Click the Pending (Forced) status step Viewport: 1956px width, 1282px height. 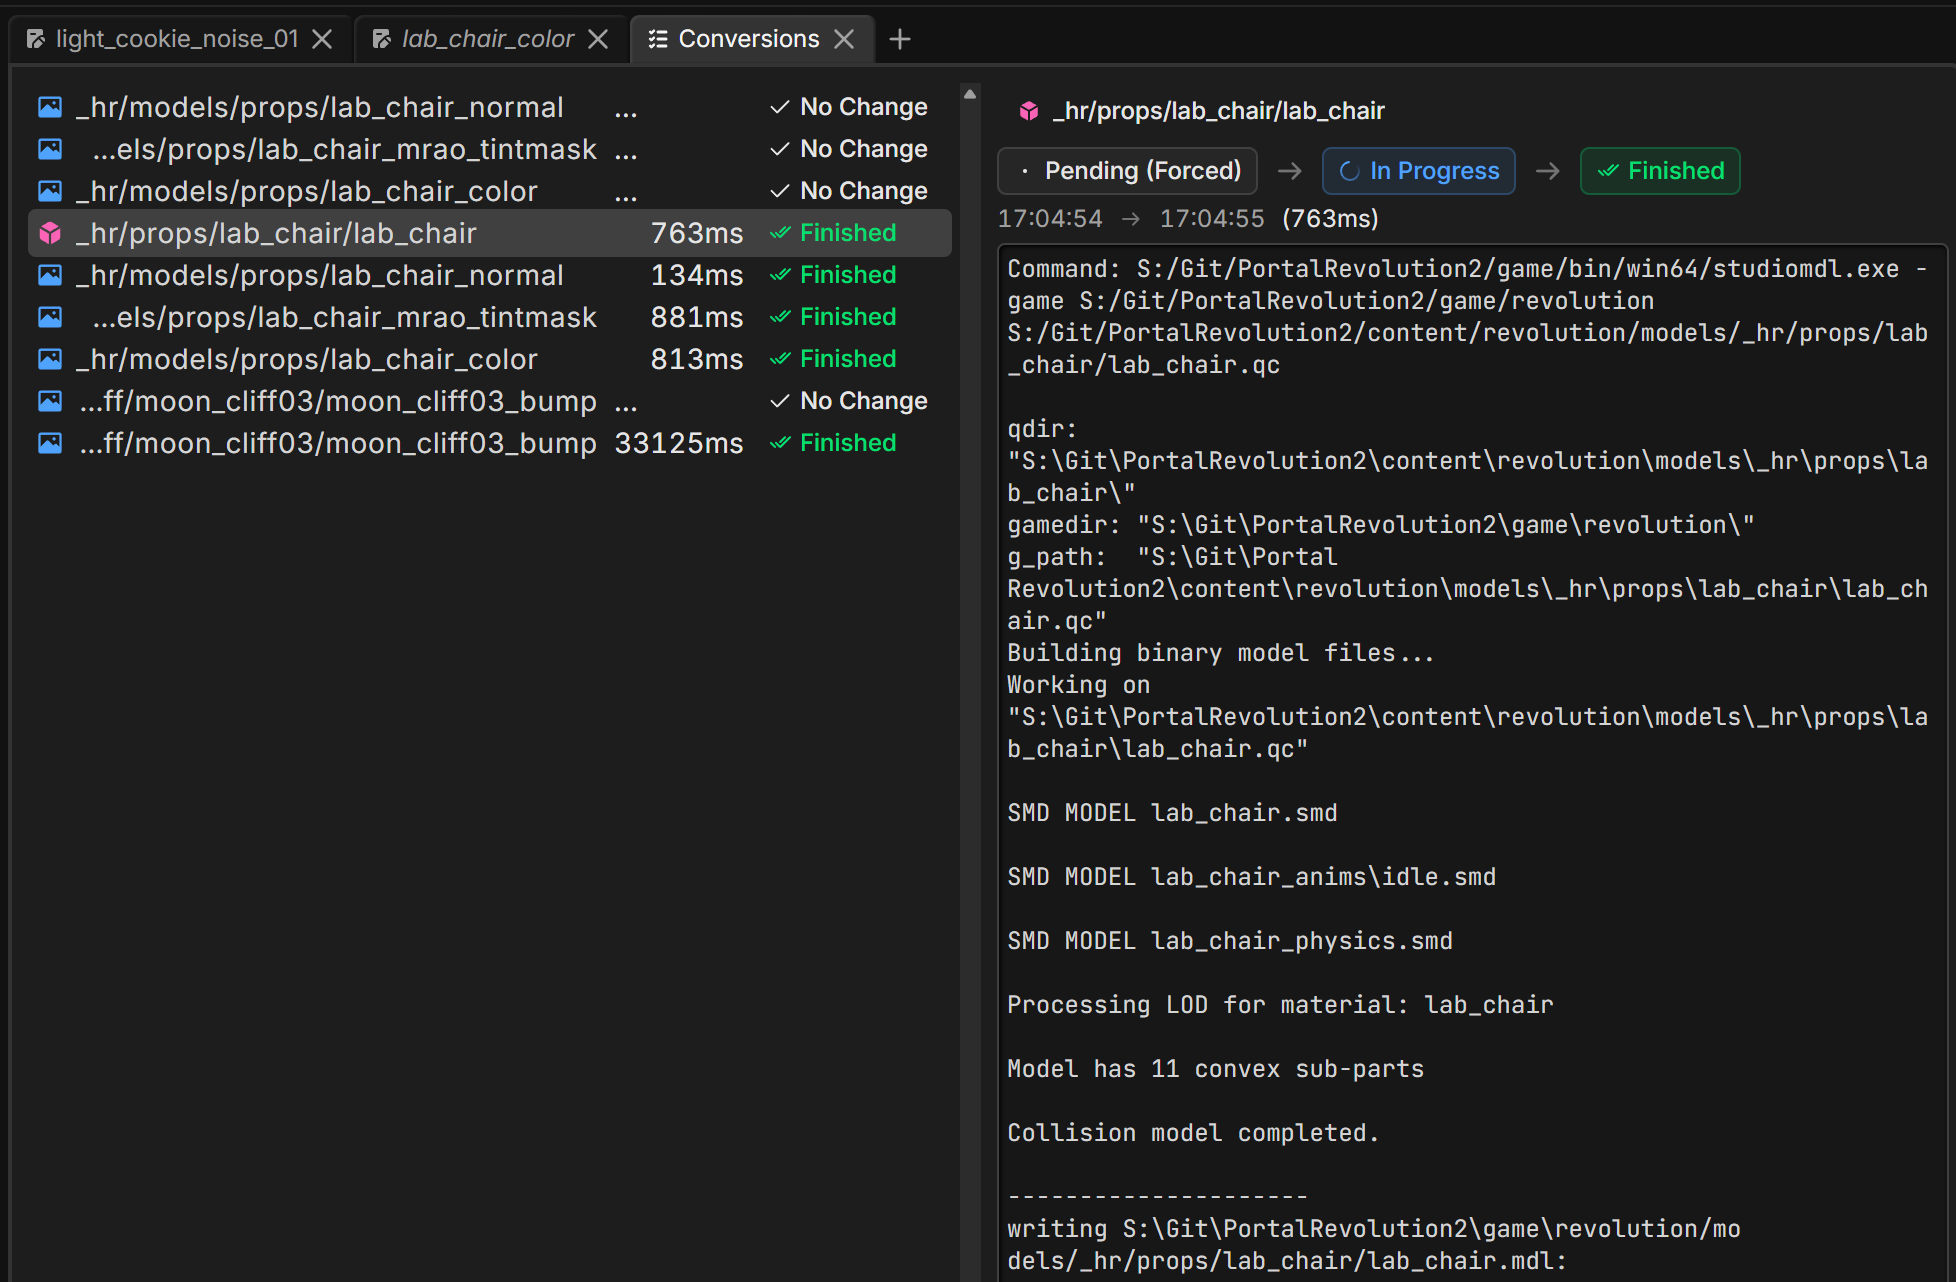tap(1127, 171)
